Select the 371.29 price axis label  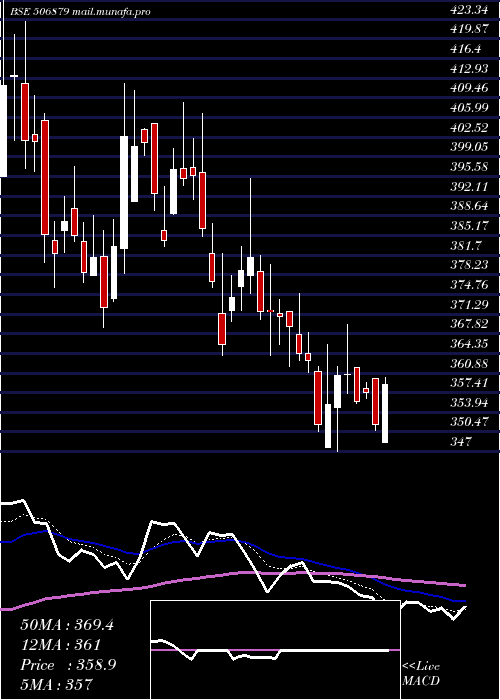click(469, 305)
